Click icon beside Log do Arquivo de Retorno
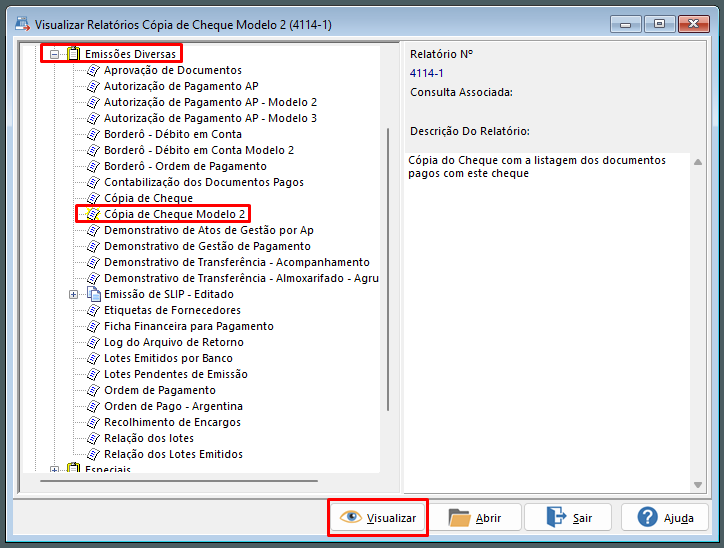Screen dimensions: 724x548 tap(94, 342)
